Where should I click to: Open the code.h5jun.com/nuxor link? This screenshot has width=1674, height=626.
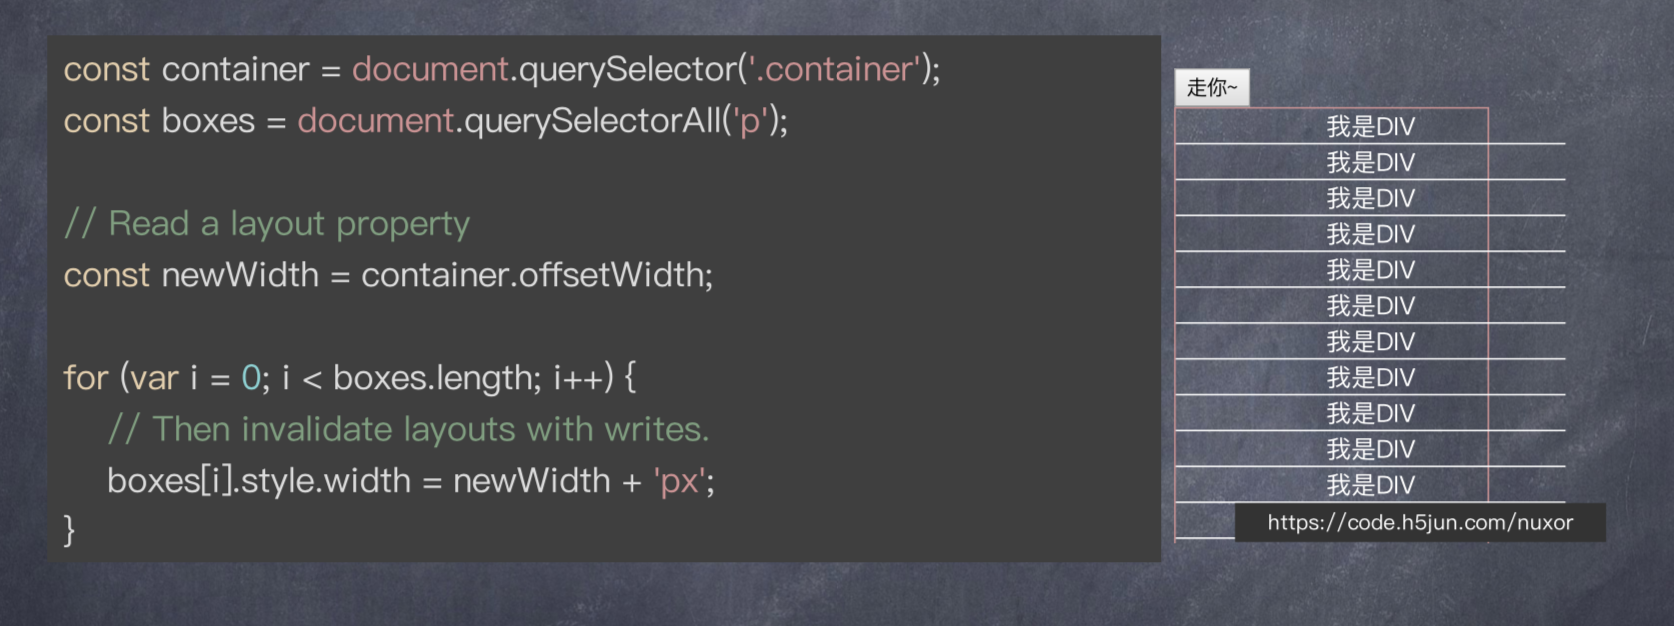point(1419,522)
